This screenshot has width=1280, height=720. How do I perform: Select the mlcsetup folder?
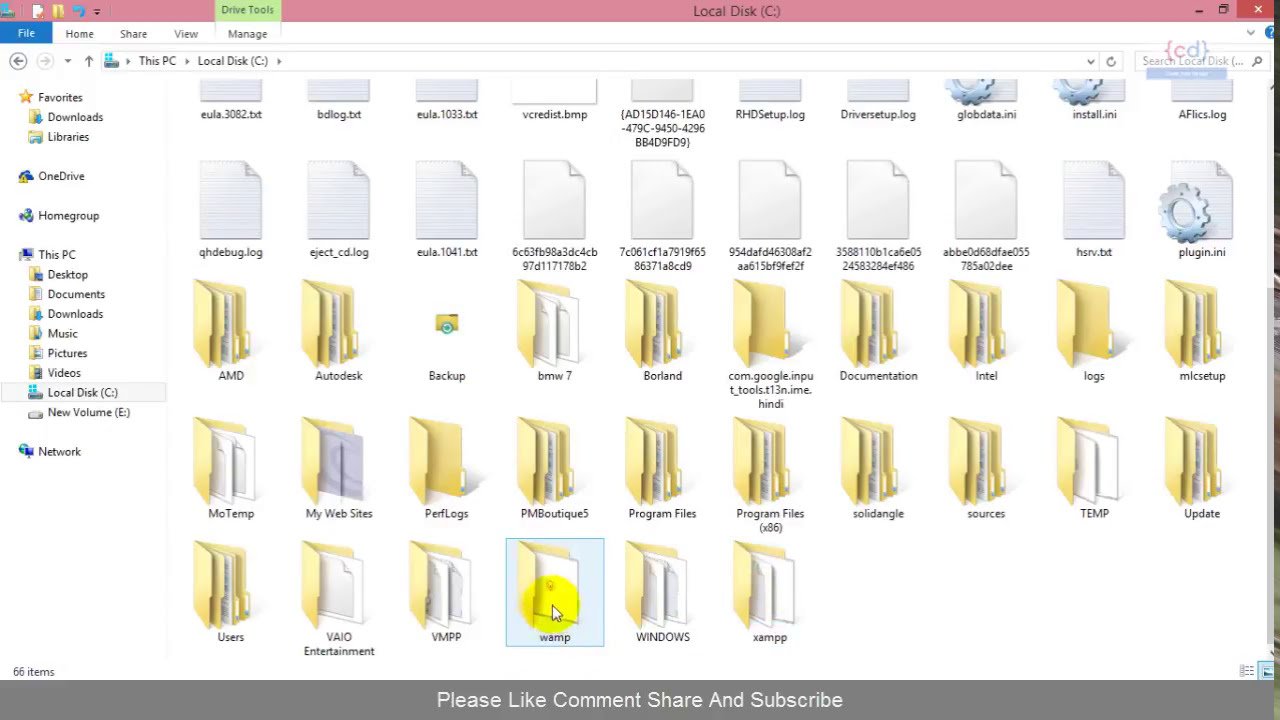coord(1202,330)
